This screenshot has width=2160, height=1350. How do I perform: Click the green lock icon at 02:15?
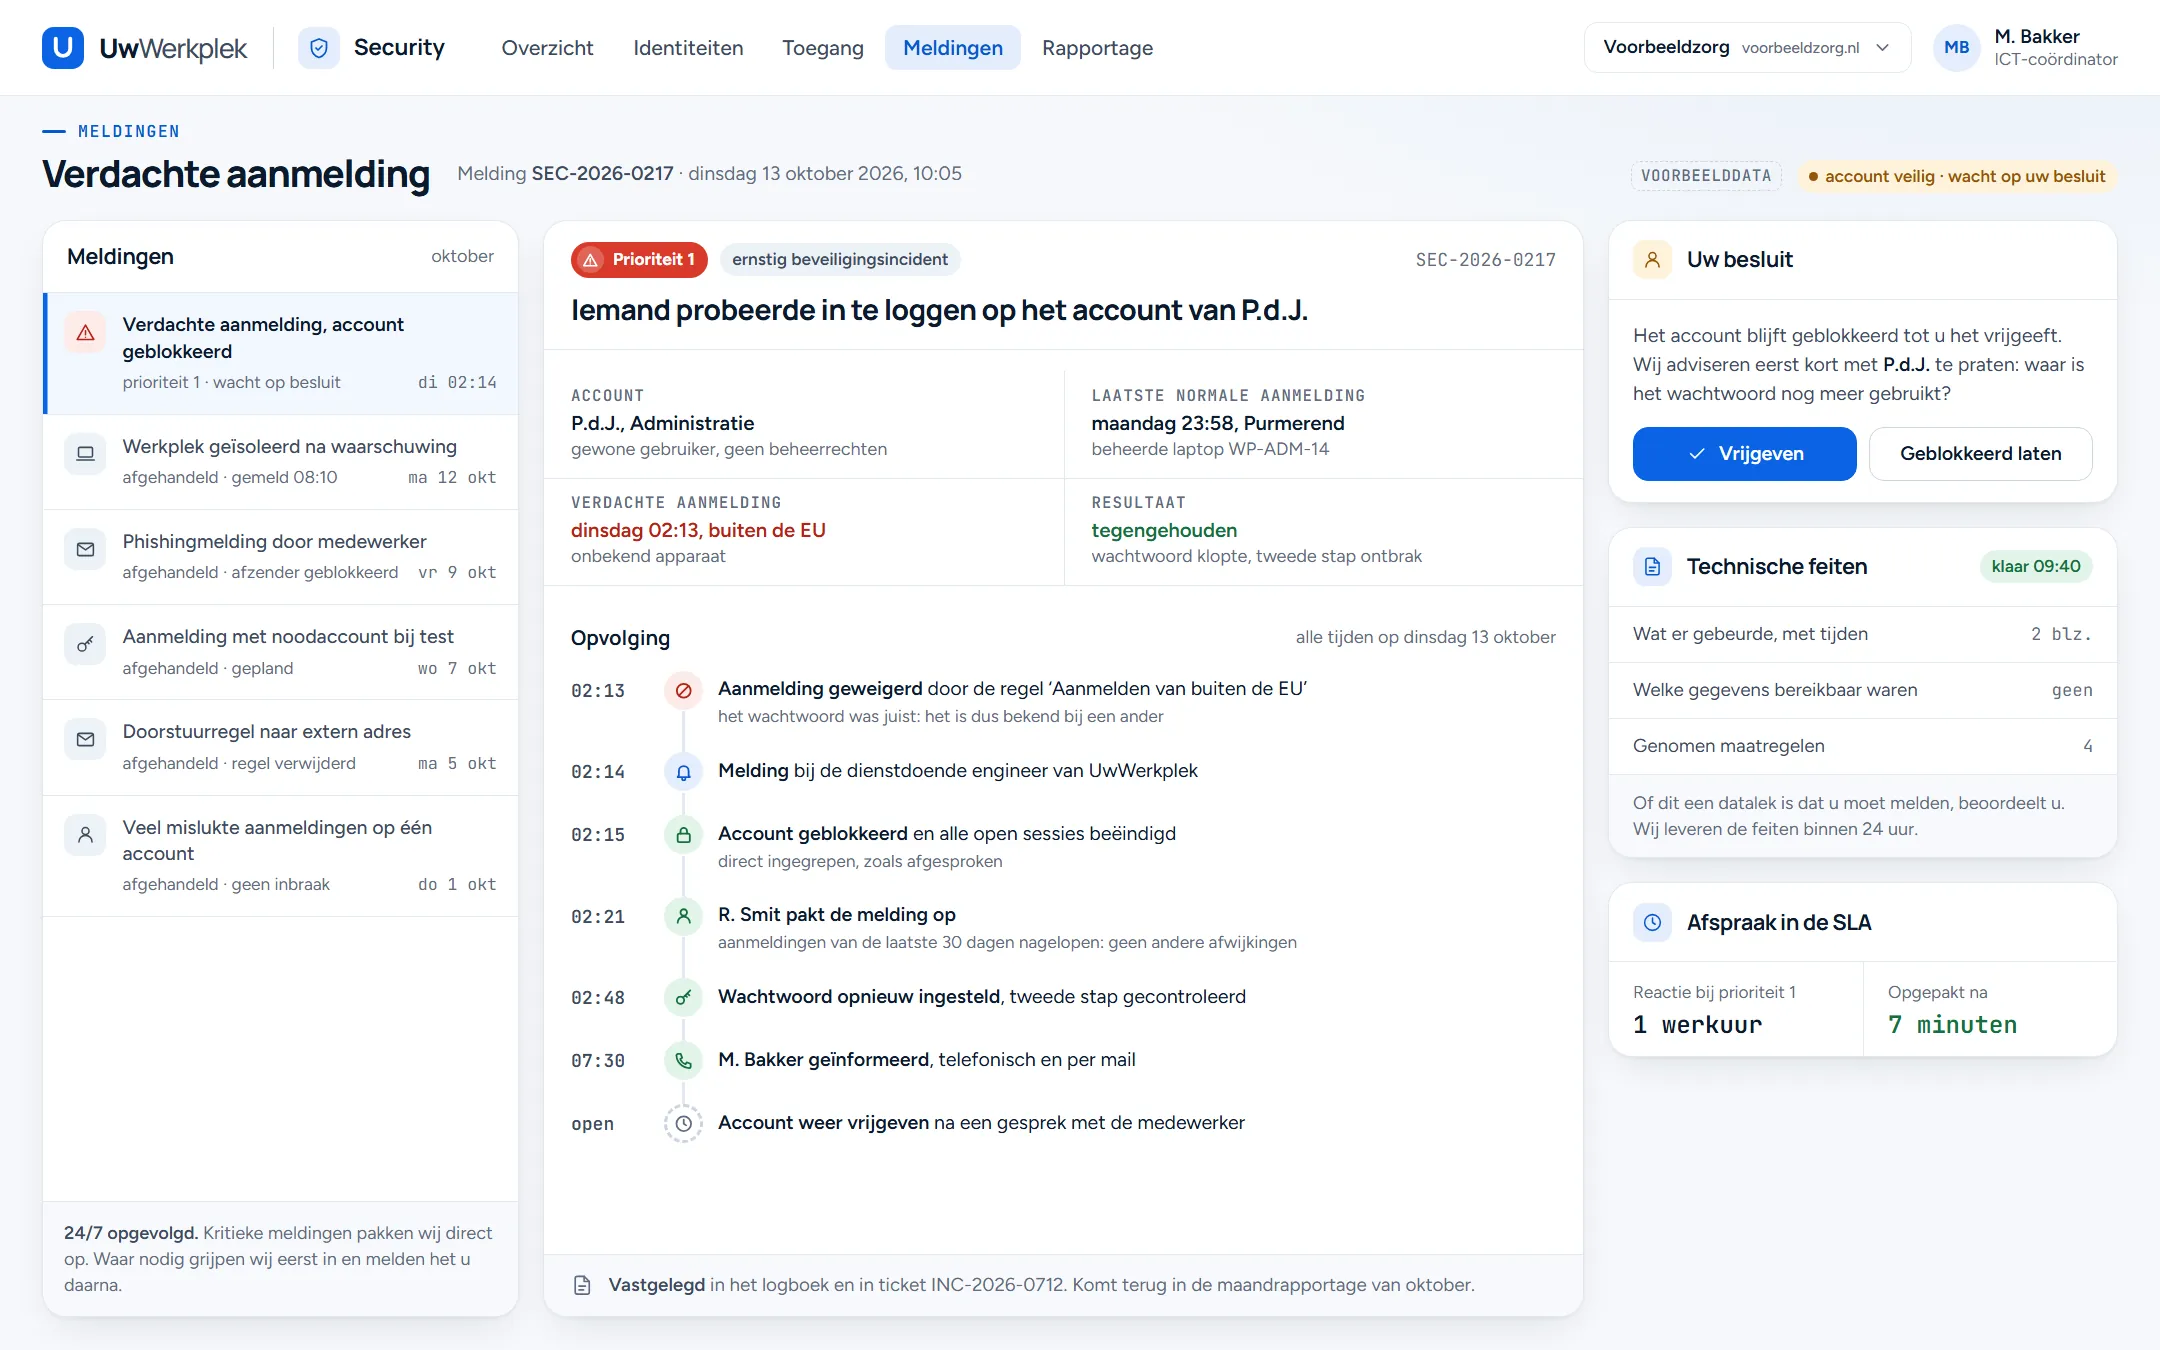point(684,835)
